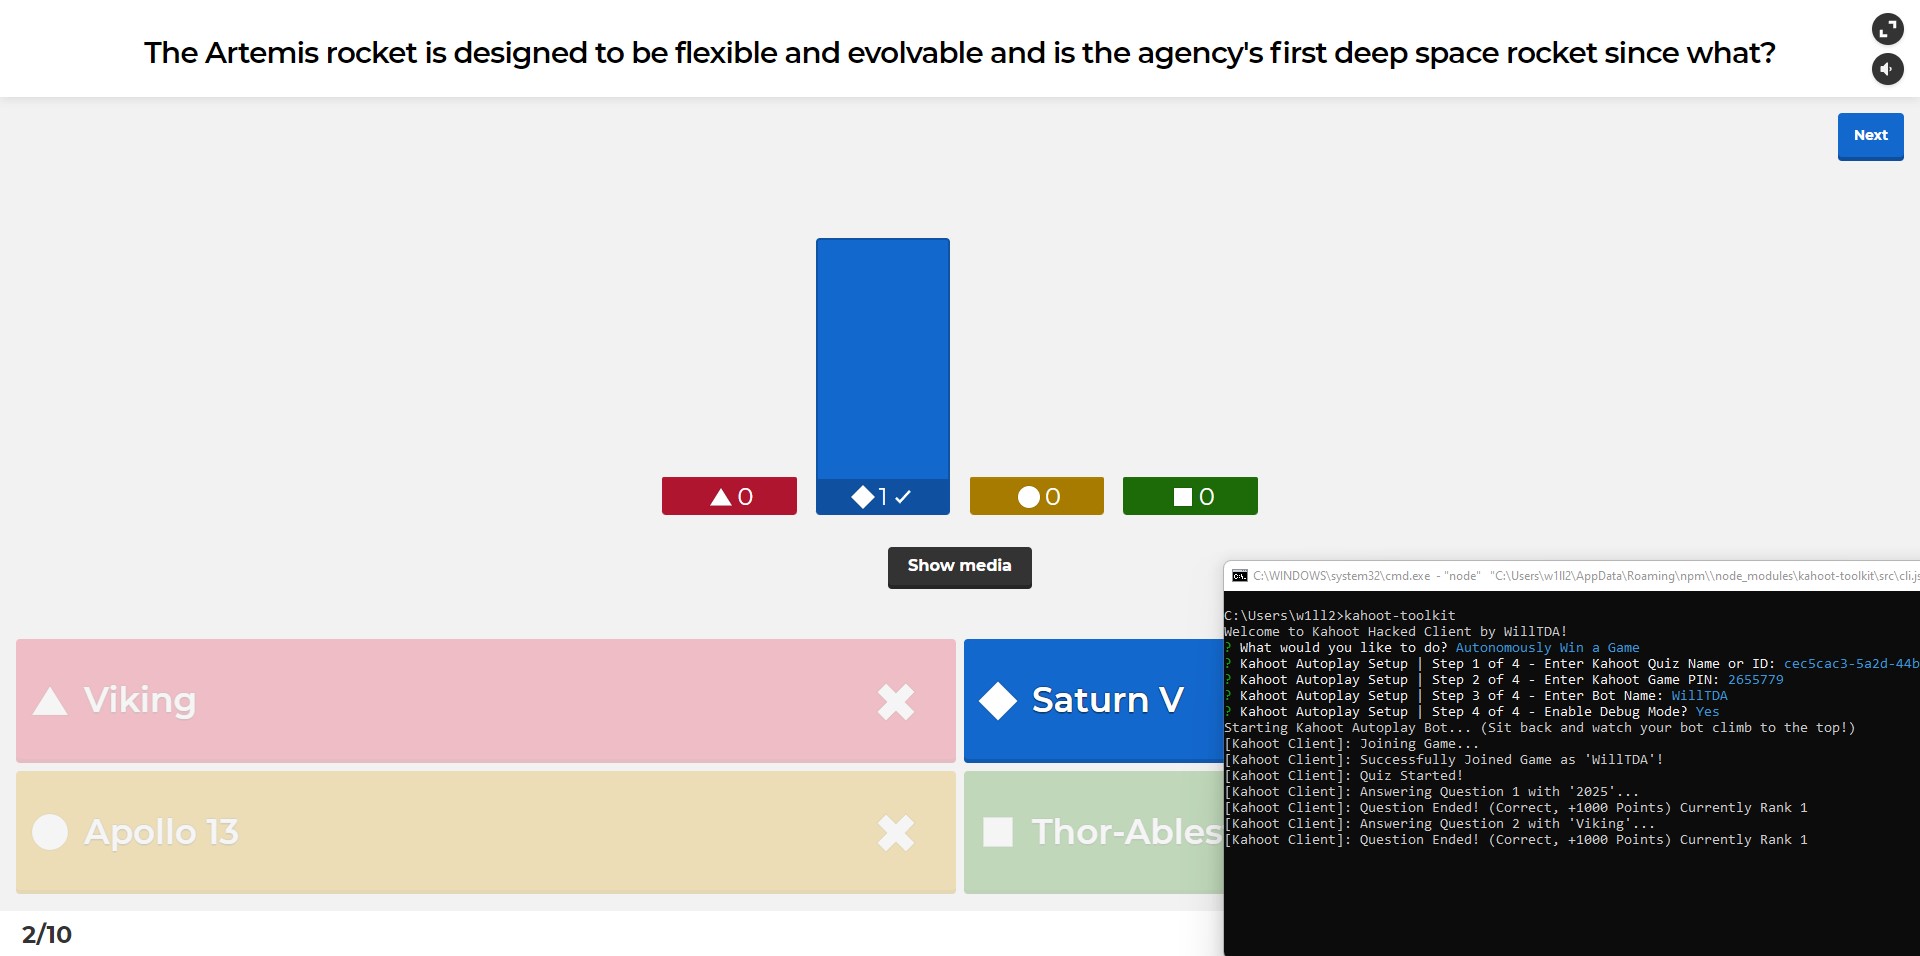This screenshot has height=956, width=1920.
Task: Choose the Thor-Ables answer card
Action: point(1094,832)
